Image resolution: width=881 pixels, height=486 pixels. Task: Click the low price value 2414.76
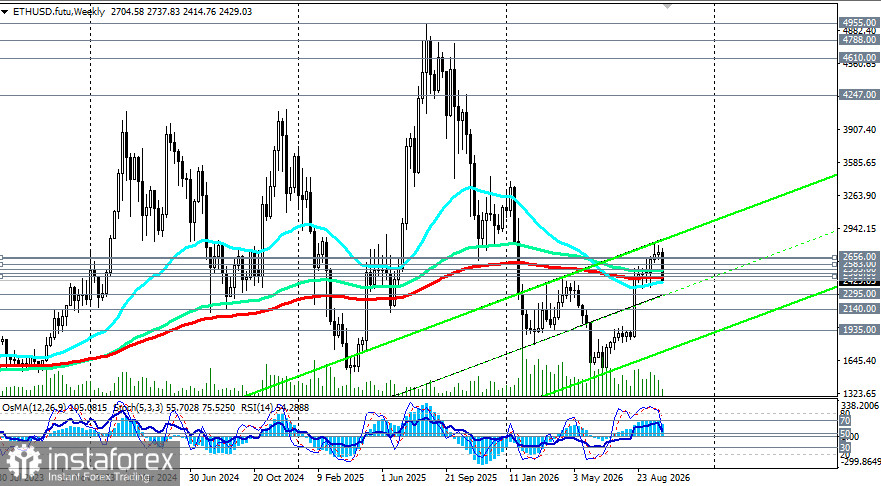click(x=199, y=12)
